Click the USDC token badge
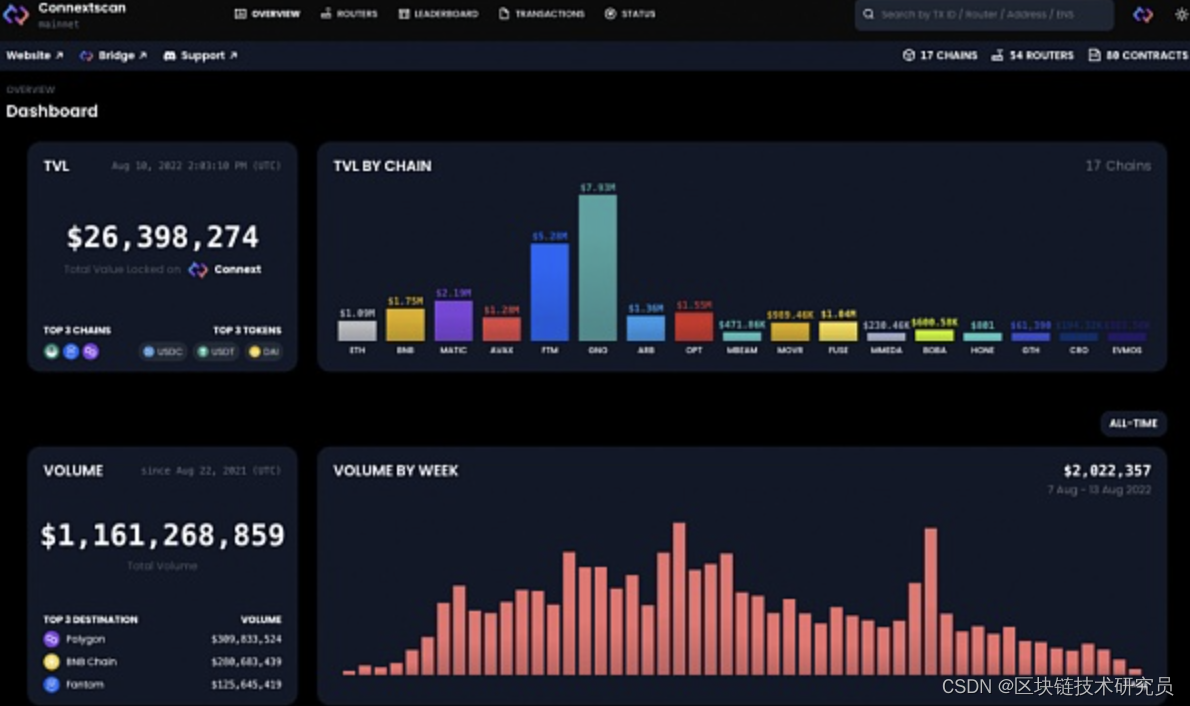The width and height of the screenshot is (1190, 706). click(161, 351)
